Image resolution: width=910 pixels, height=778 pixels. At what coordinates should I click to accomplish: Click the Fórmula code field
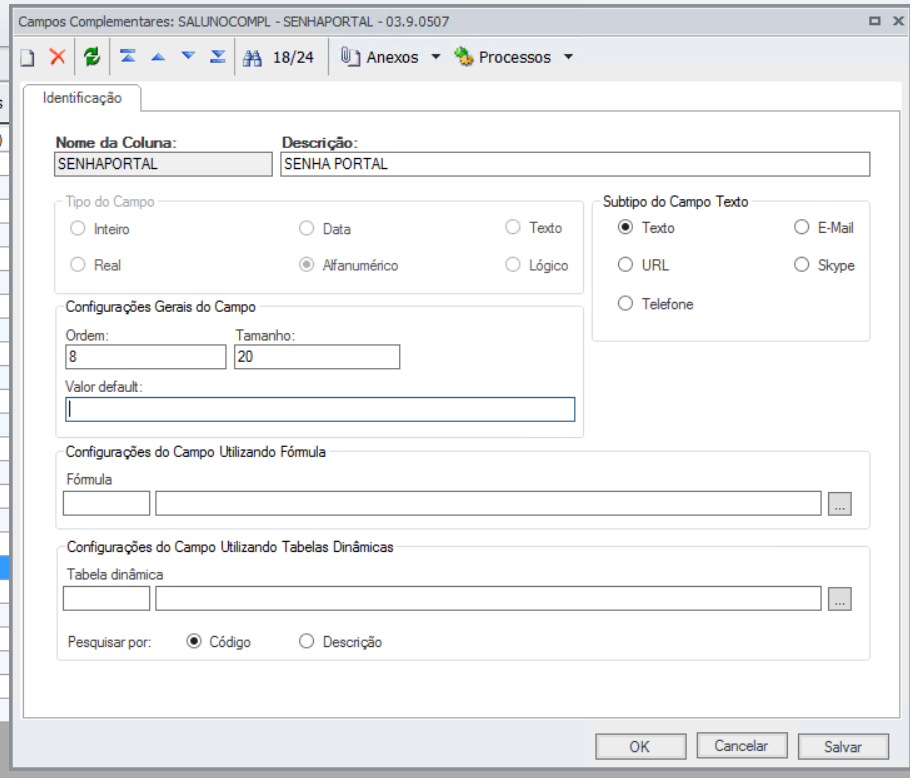point(106,503)
